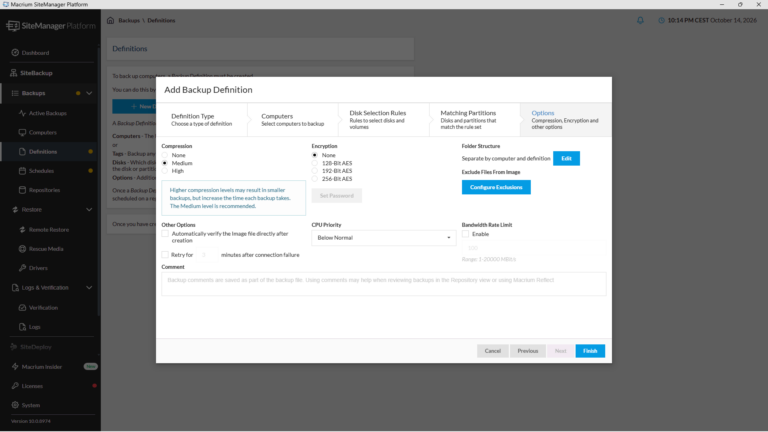Go to Computers wizard step
The height and width of the screenshot is (432, 768).
[x=292, y=120]
